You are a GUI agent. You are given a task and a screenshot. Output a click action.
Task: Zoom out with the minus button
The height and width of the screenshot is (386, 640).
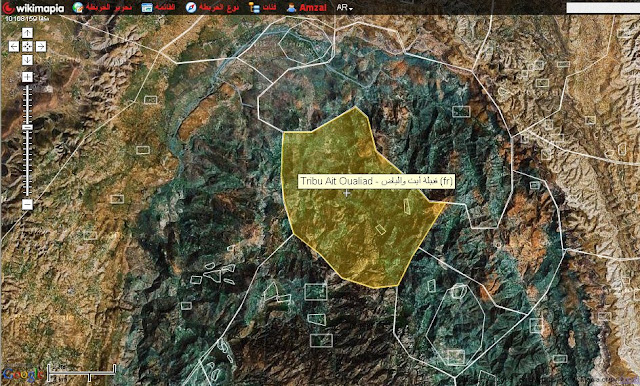point(27,204)
